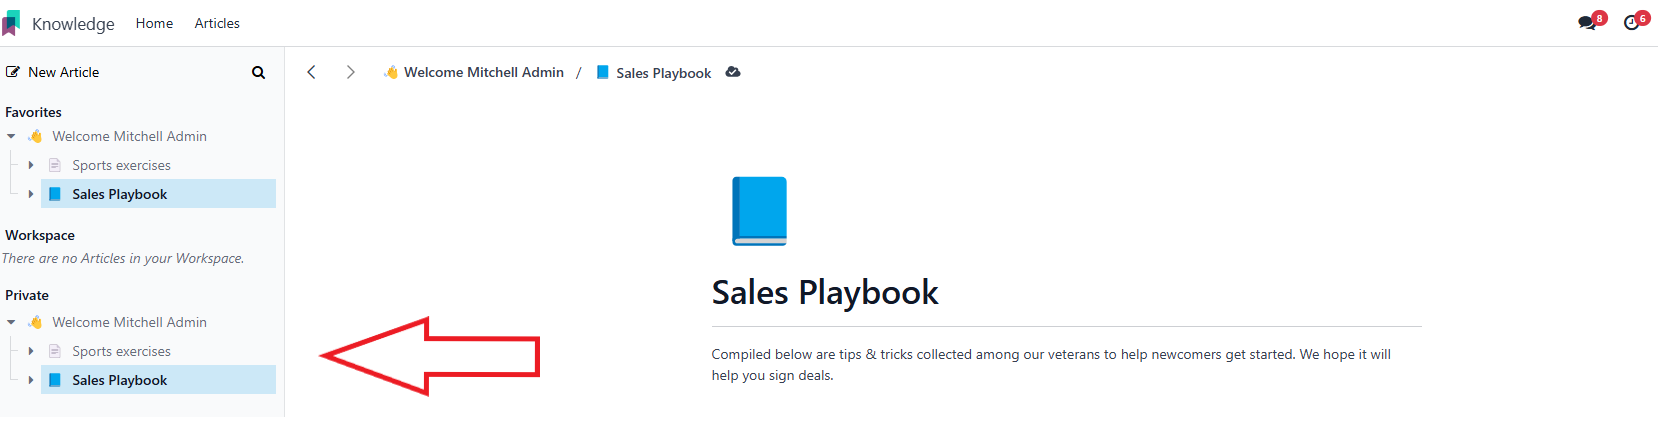Image resolution: width=1665 pixels, height=443 pixels.
Task: Open the activities clock icon
Action: pyautogui.click(x=1632, y=23)
